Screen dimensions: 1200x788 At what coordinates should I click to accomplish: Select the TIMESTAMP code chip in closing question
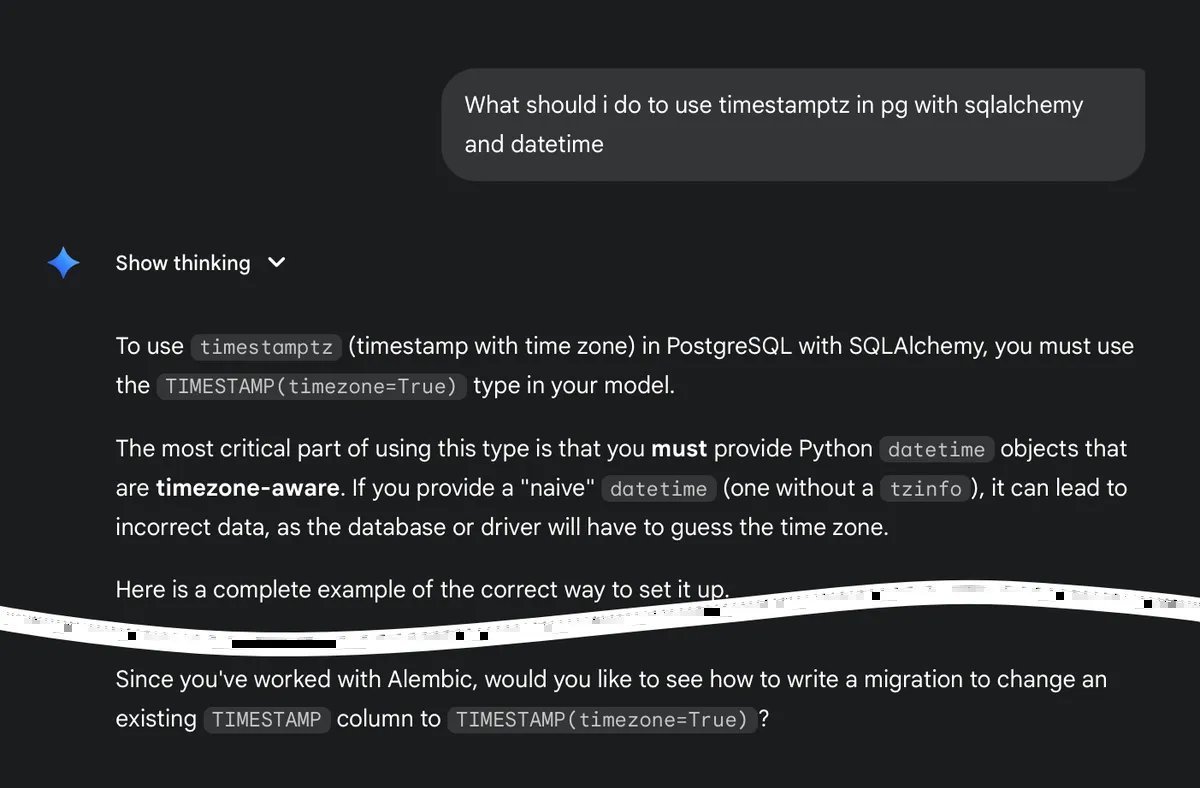266,719
